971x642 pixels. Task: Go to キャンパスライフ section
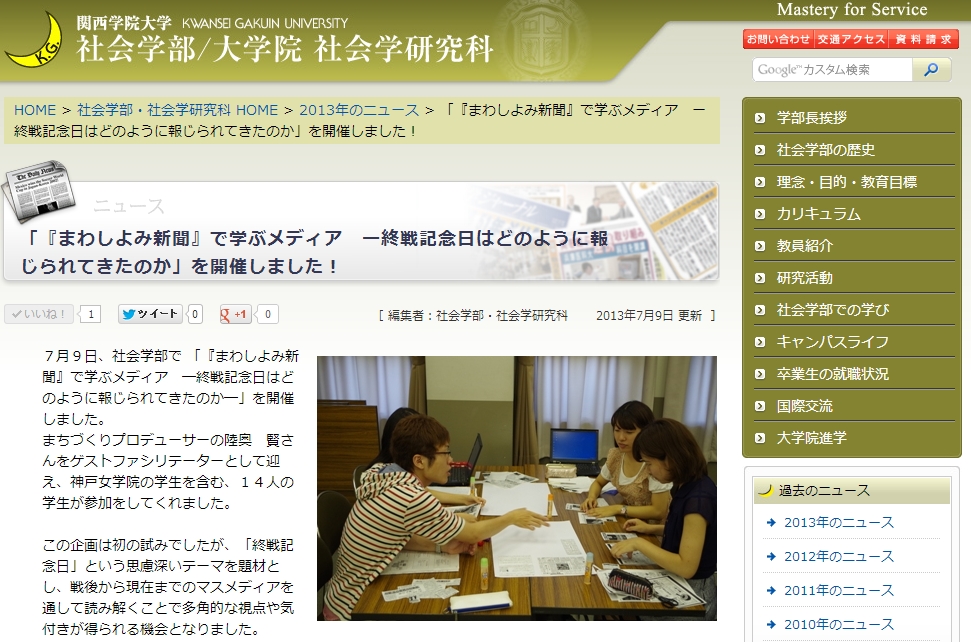(832, 342)
